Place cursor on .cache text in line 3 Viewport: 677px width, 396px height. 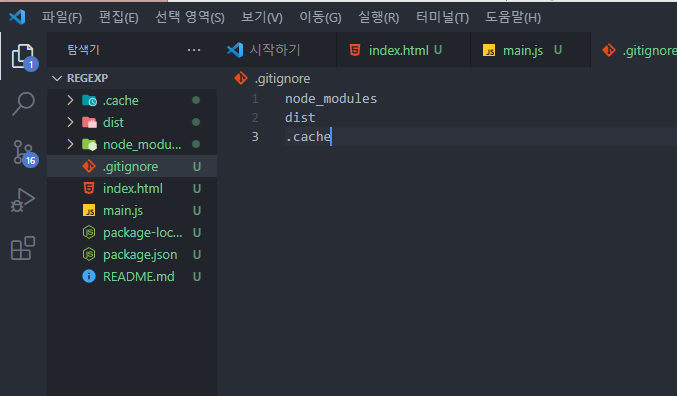point(308,136)
